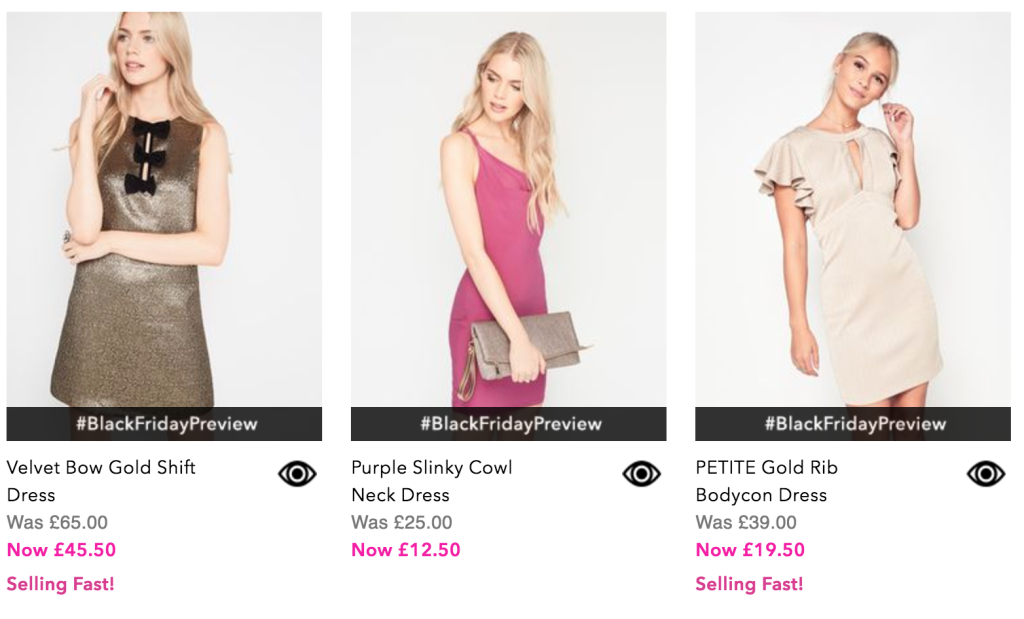Click the Was £65.00 original price
Screen dimensions: 1024x619
pyautogui.click(x=57, y=523)
